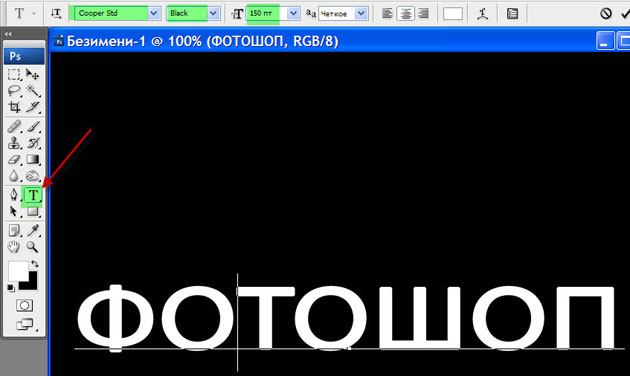This screenshot has height=376, width=630.
Task: Select the Zoom tool
Action: tap(33, 247)
